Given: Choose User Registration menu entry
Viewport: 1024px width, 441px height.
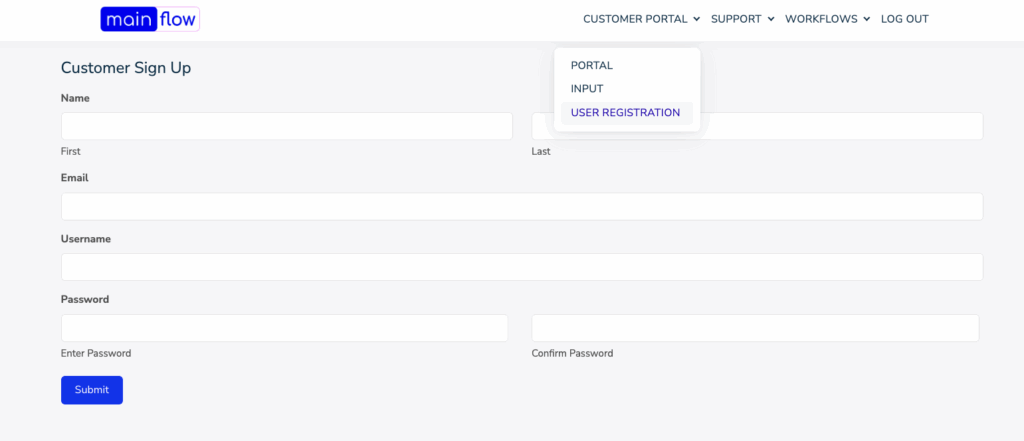Looking at the screenshot, I should pyautogui.click(x=627, y=112).
